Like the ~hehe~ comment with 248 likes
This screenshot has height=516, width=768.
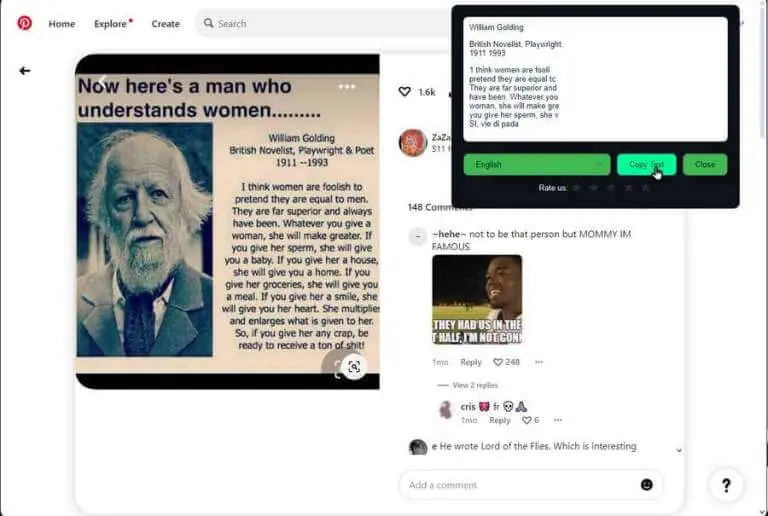(498, 362)
